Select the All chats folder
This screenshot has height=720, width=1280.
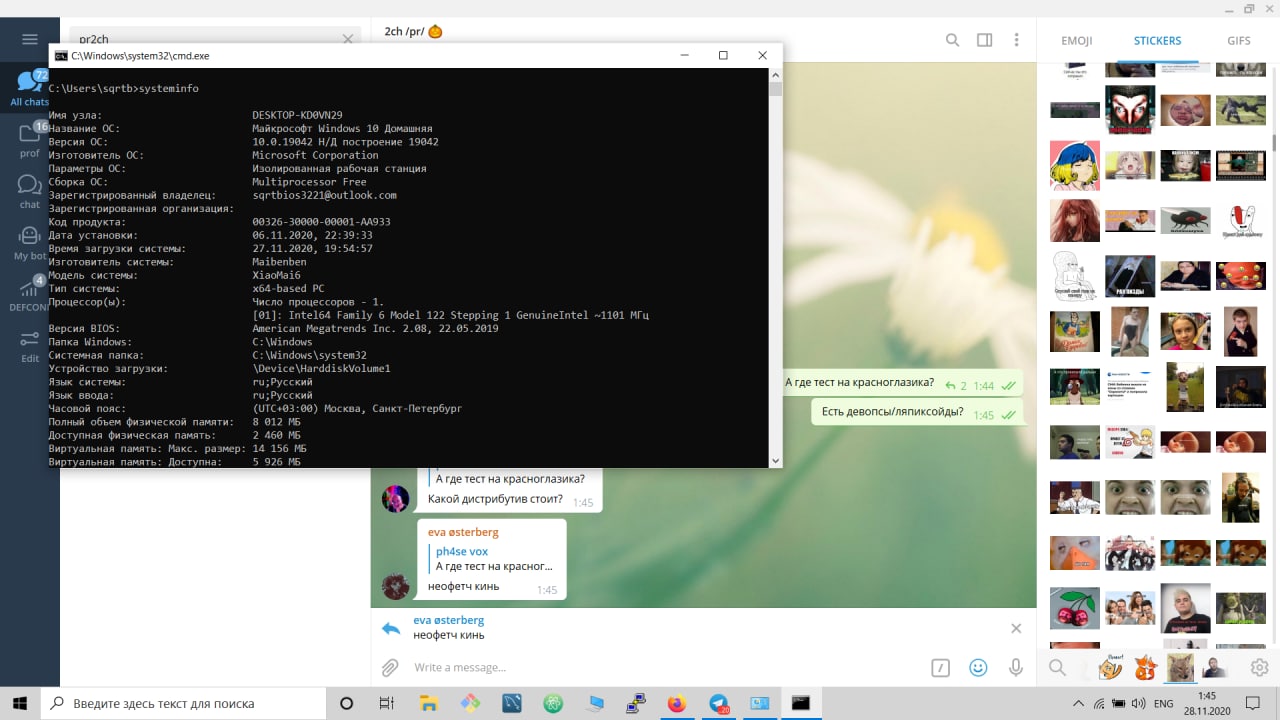(x=30, y=88)
